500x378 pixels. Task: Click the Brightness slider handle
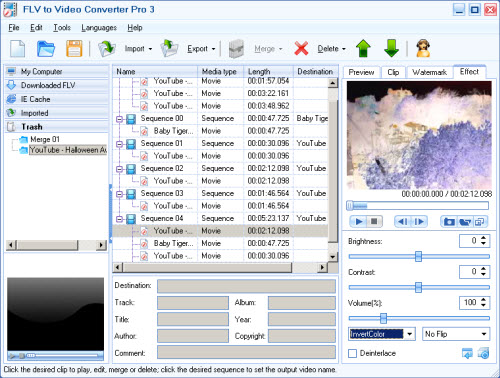pos(418,256)
